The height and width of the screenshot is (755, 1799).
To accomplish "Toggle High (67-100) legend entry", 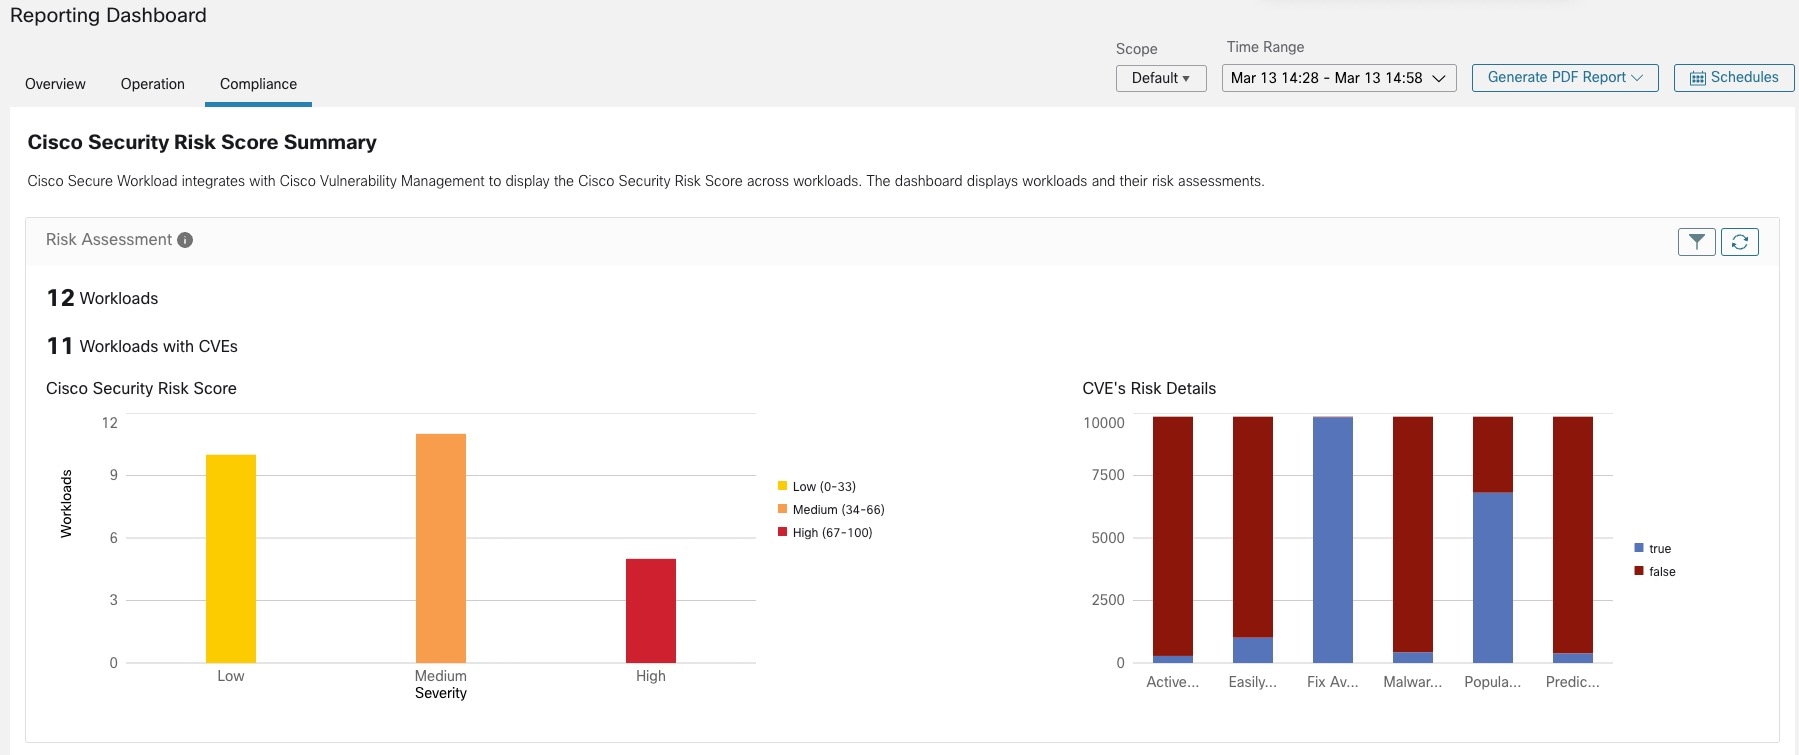I will click(x=825, y=532).
